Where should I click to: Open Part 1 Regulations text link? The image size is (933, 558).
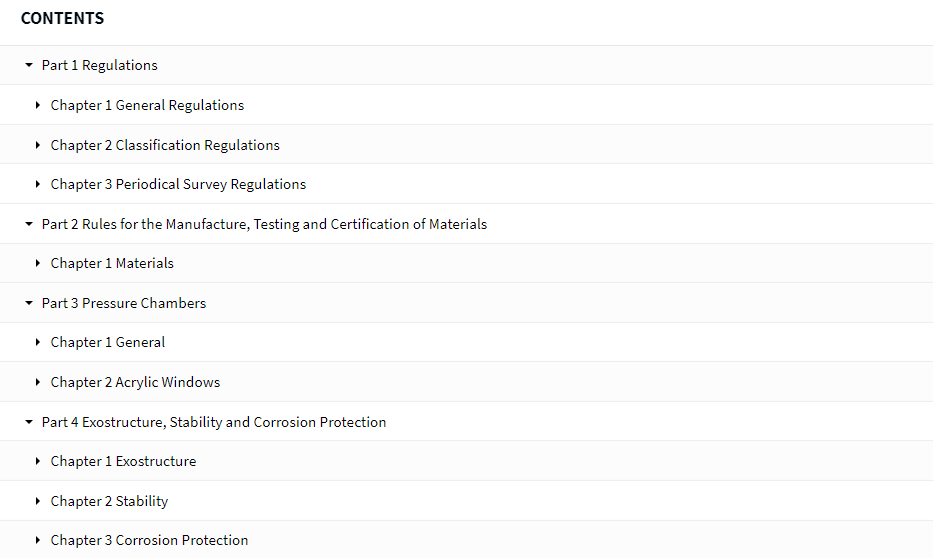click(x=99, y=65)
